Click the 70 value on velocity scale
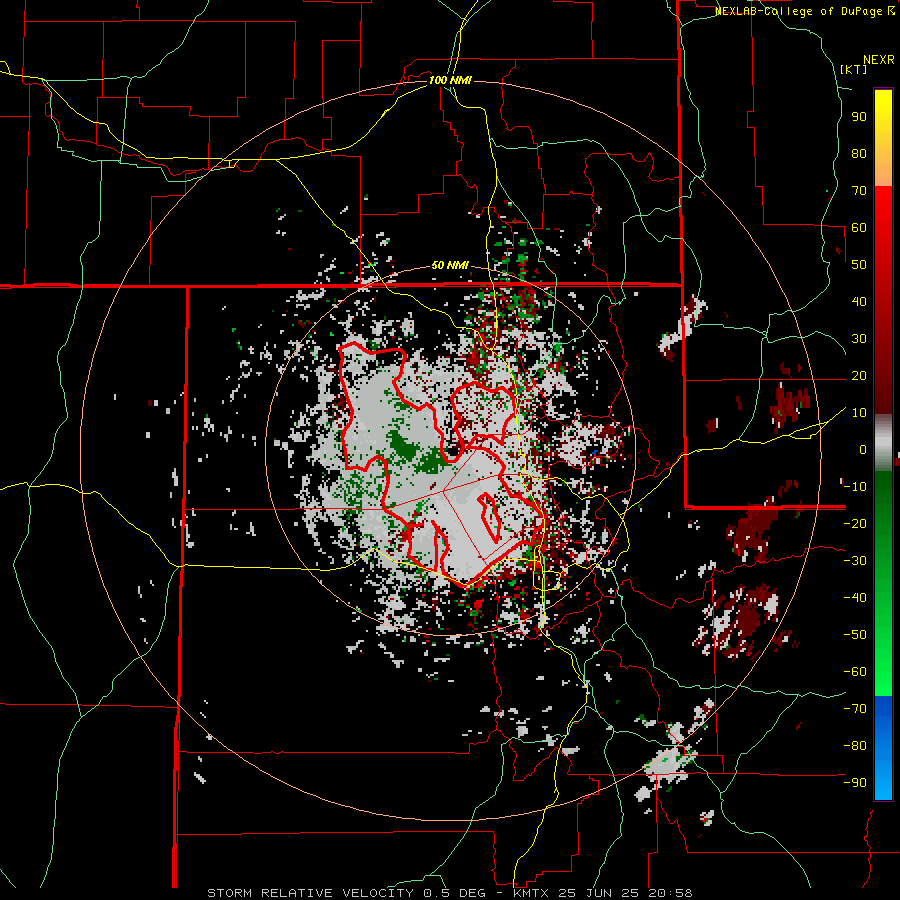 click(859, 191)
